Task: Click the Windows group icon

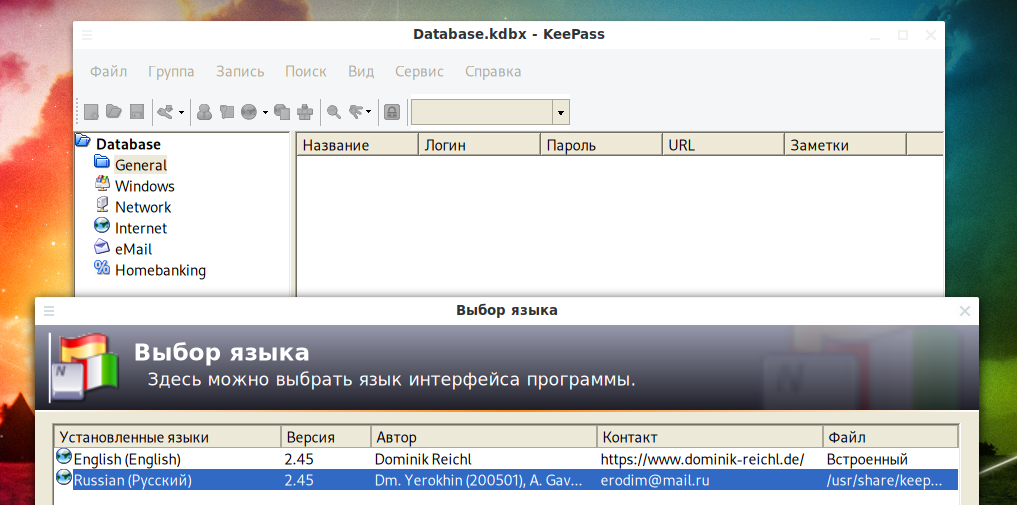Action: (102, 183)
